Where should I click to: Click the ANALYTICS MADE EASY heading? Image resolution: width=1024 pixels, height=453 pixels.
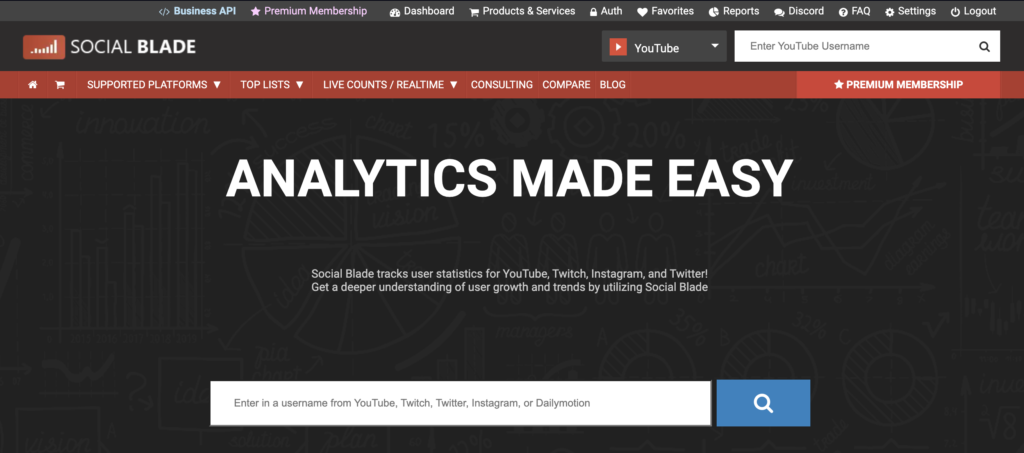[509, 179]
